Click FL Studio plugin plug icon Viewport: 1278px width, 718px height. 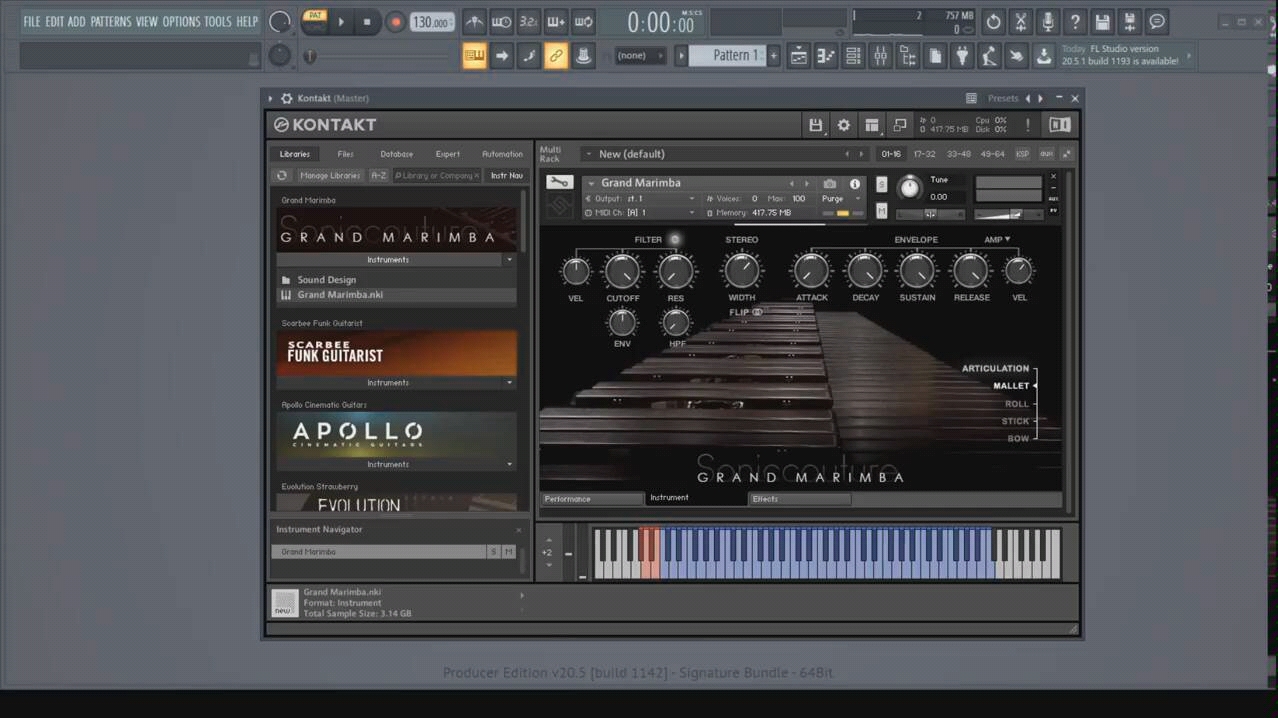tap(961, 56)
